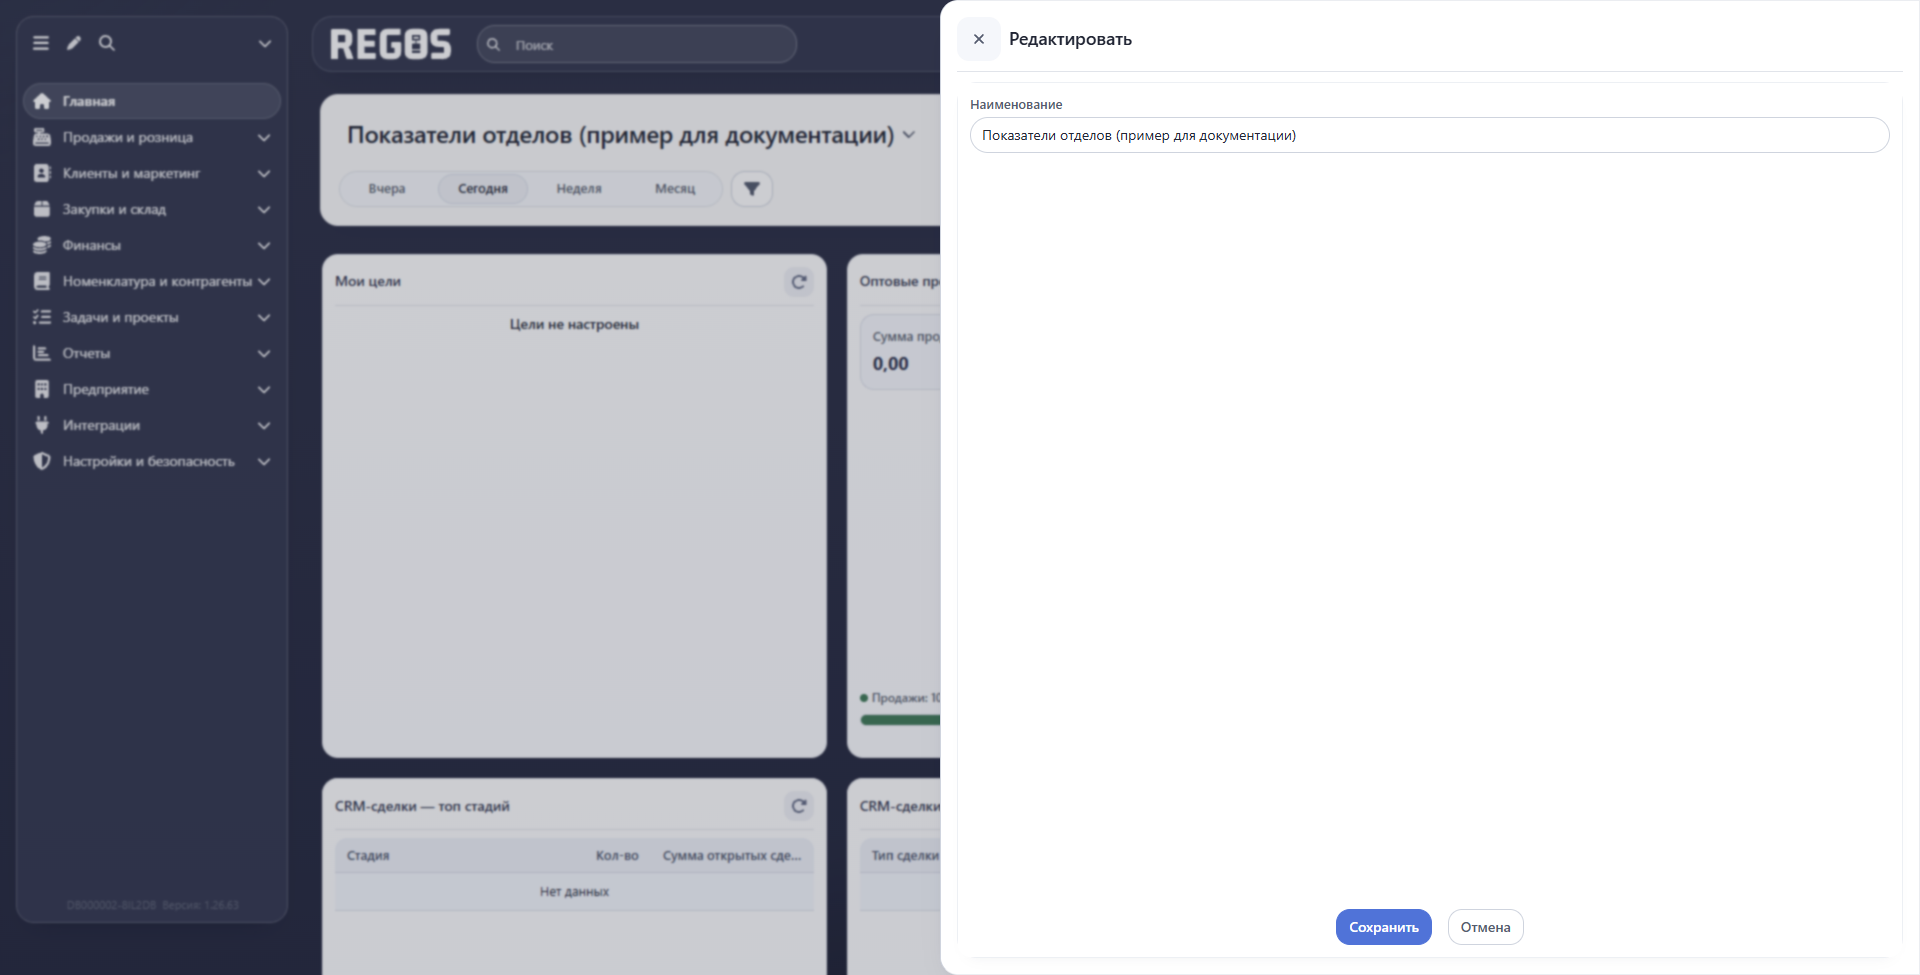Refresh the CRM-сделки топ стадий widget
1920x975 pixels.
(799, 806)
